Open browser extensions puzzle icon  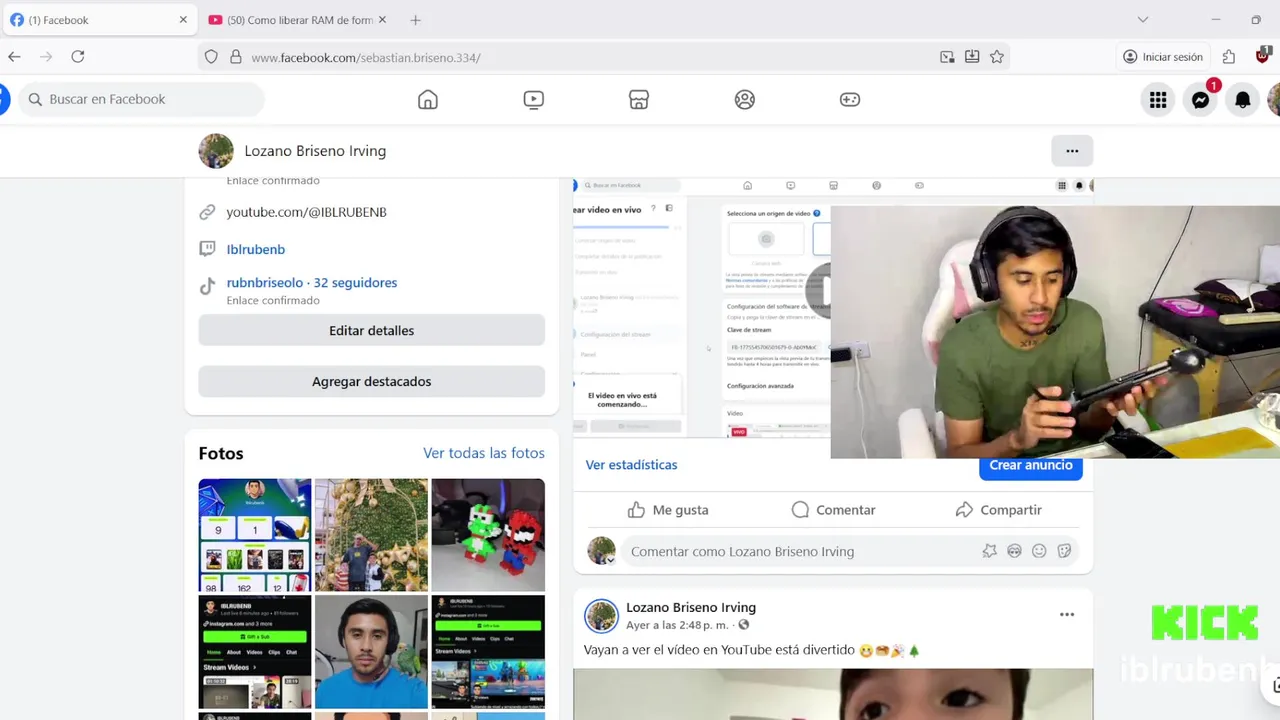click(1229, 57)
